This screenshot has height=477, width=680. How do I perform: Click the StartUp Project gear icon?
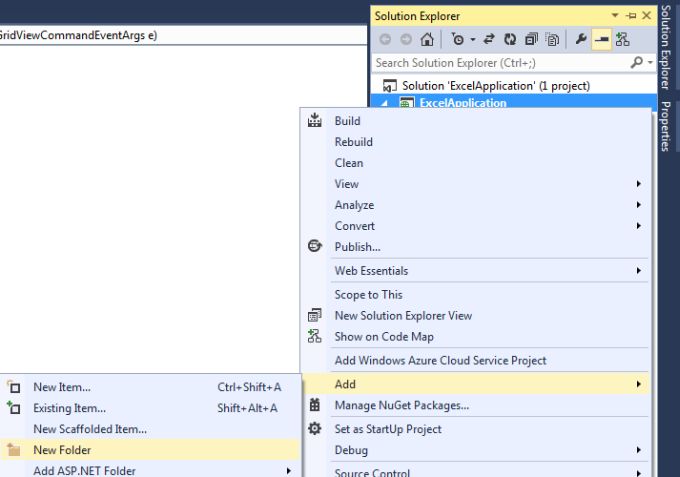point(314,428)
